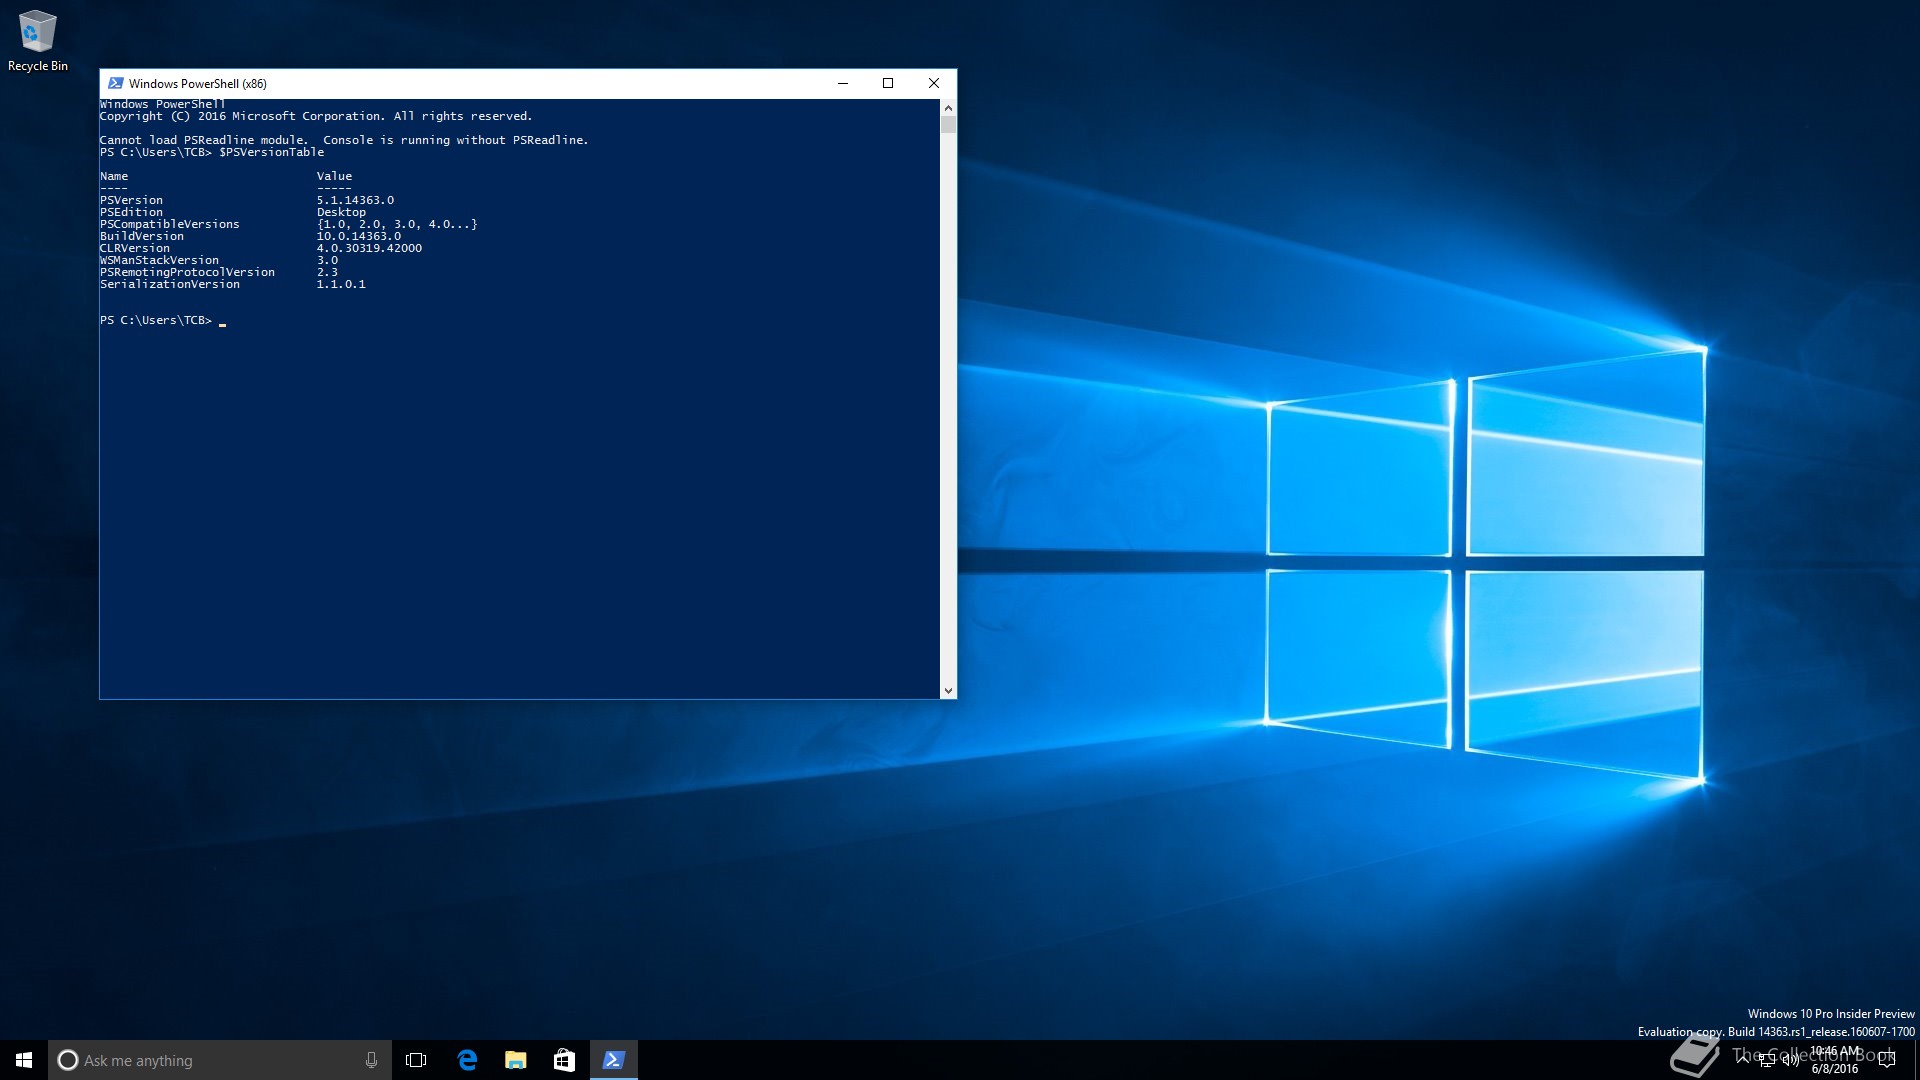Select the Recycle Bin desktop icon
This screenshot has height=1080, width=1920.
pos(38,41)
